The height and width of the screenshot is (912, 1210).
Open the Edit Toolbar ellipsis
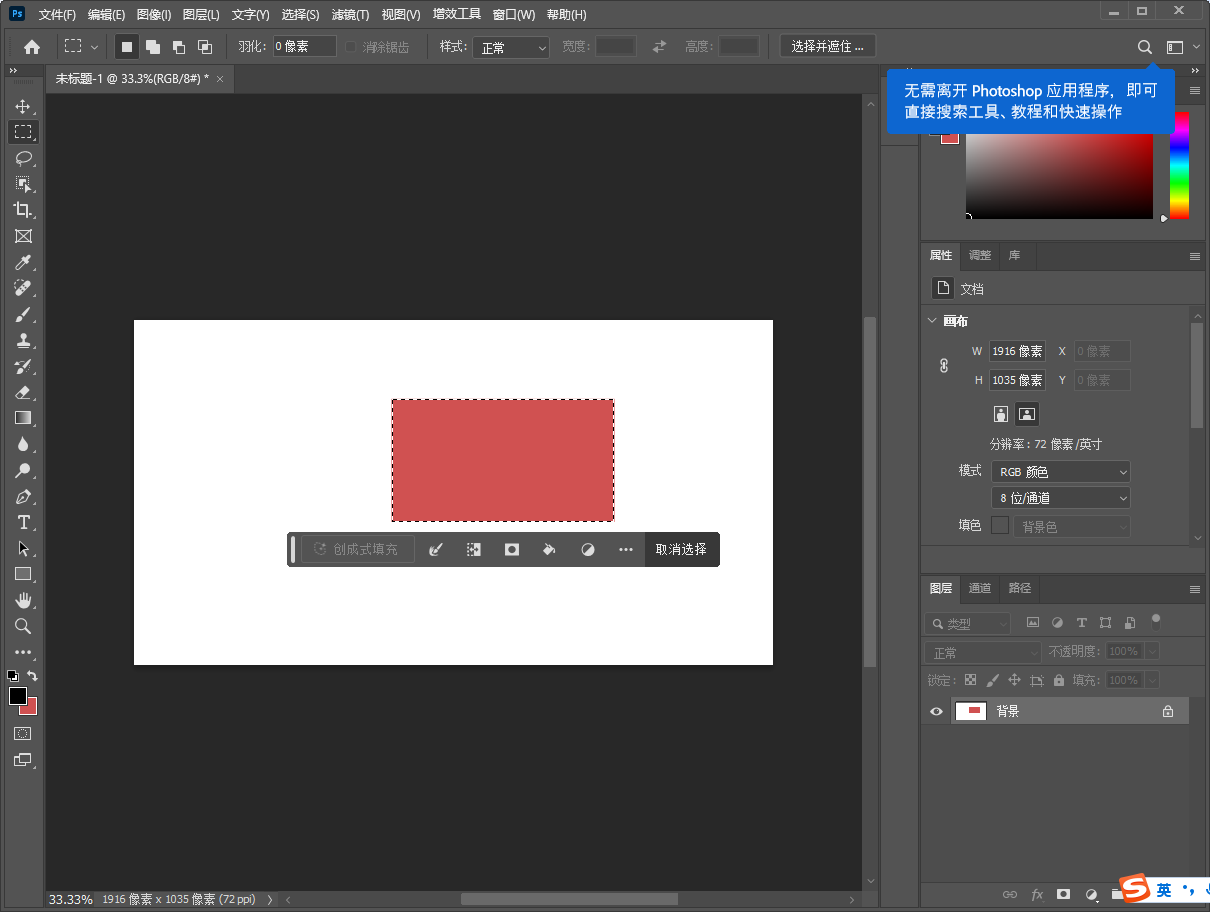tap(23, 652)
